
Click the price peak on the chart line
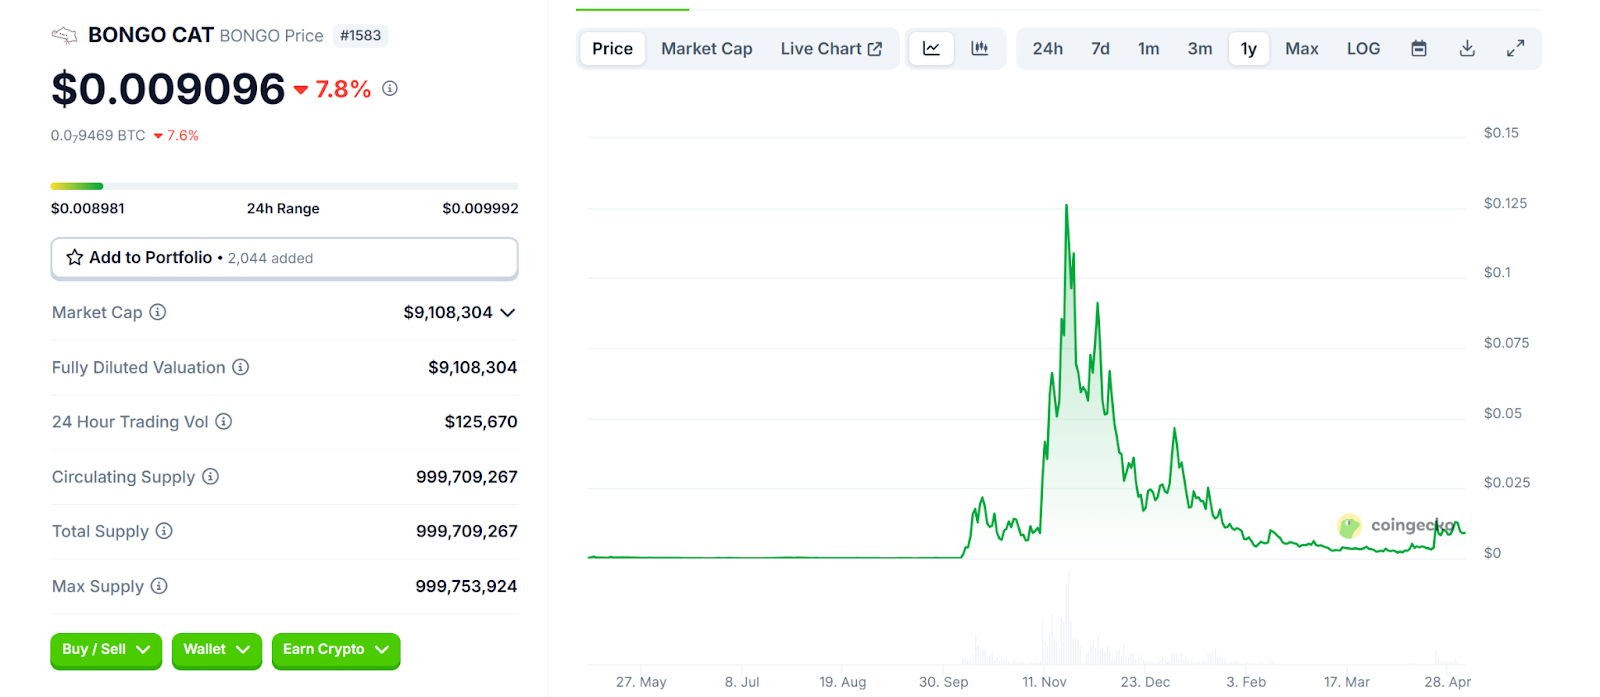(x=1066, y=206)
